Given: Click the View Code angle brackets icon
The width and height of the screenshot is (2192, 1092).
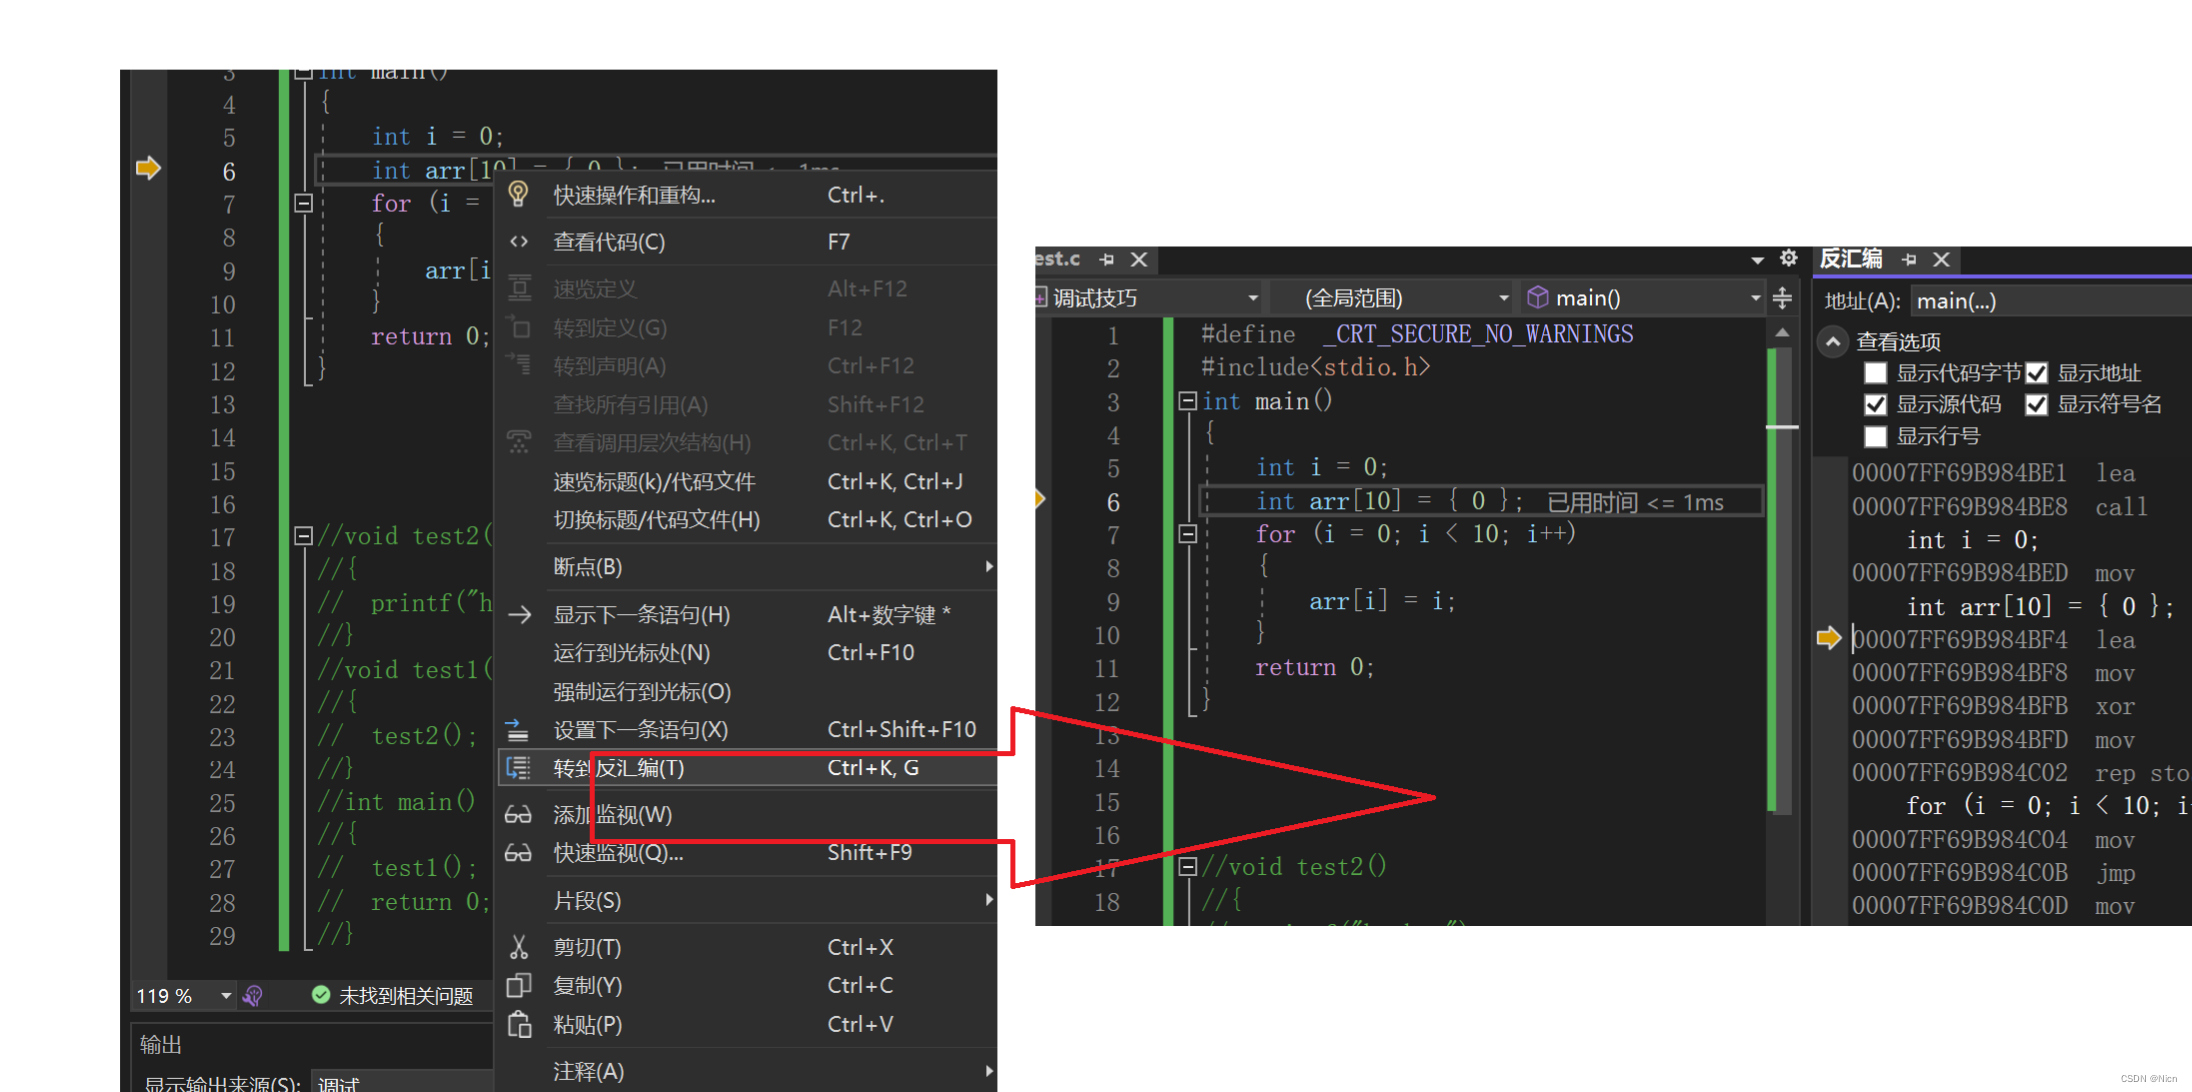Looking at the screenshot, I should 518,241.
